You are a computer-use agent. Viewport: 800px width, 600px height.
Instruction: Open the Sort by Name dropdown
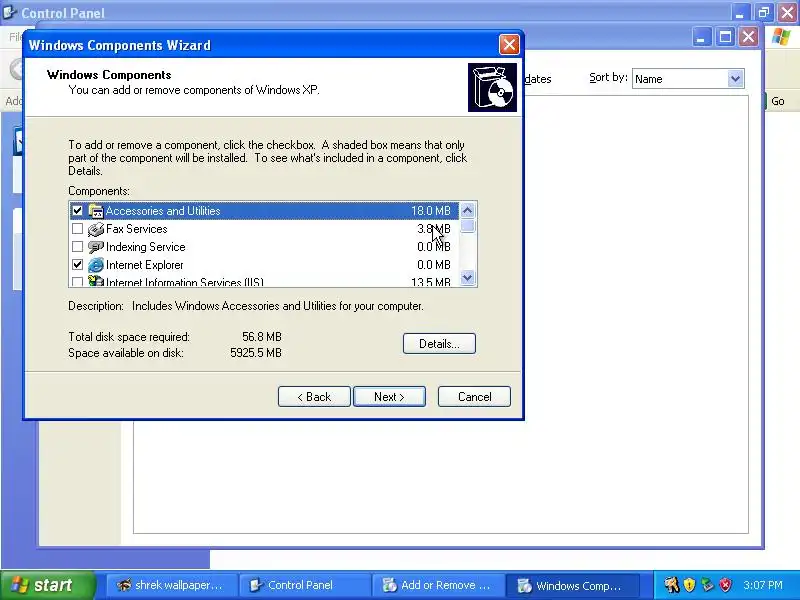(x=735, y=79)
